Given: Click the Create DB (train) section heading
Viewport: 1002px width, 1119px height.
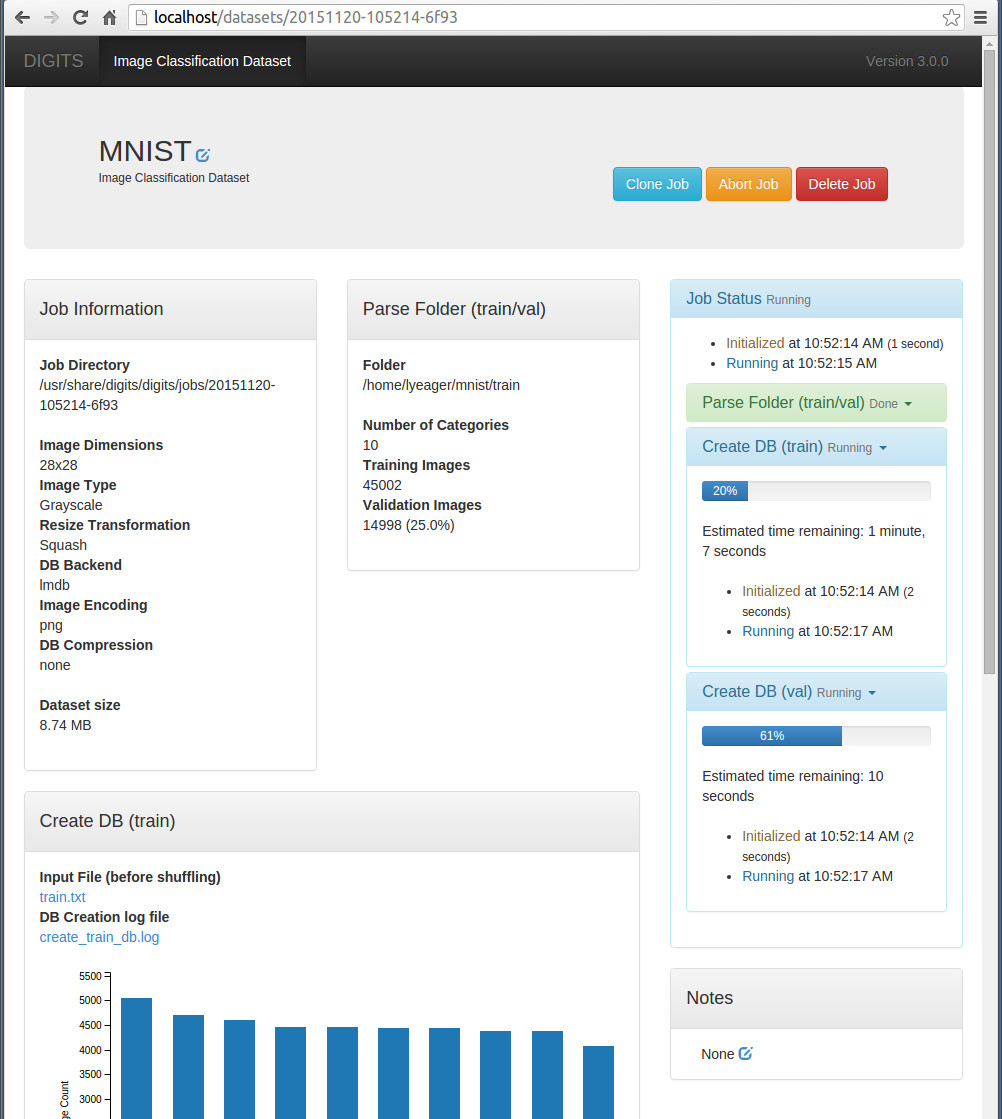Looking at the screenshot, I should click(332, 821).
